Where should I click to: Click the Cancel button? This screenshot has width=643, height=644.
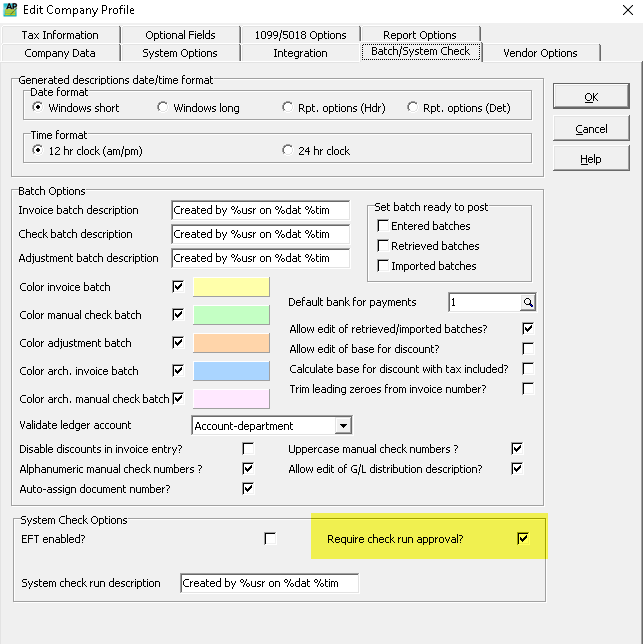point(591,129)
